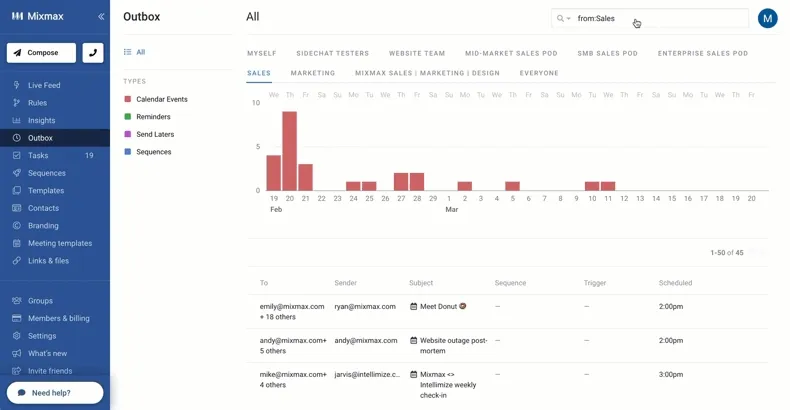Switch to the Everyone tab
This screenshot has height=410, width=790.
pyautogui.click(x=539, y=73)
